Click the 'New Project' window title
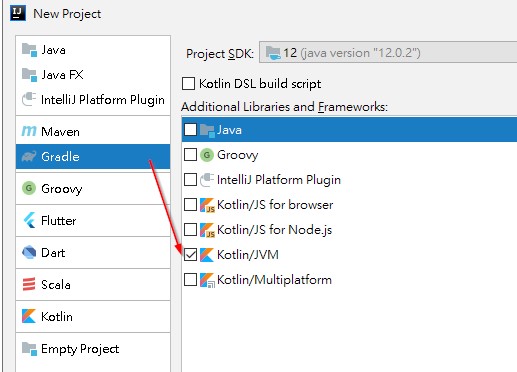This screenshot has width=517, height=372. click(67, 14)
